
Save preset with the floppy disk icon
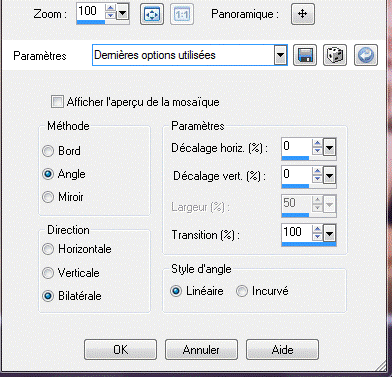pyautogui.click(x=305, y=55)
